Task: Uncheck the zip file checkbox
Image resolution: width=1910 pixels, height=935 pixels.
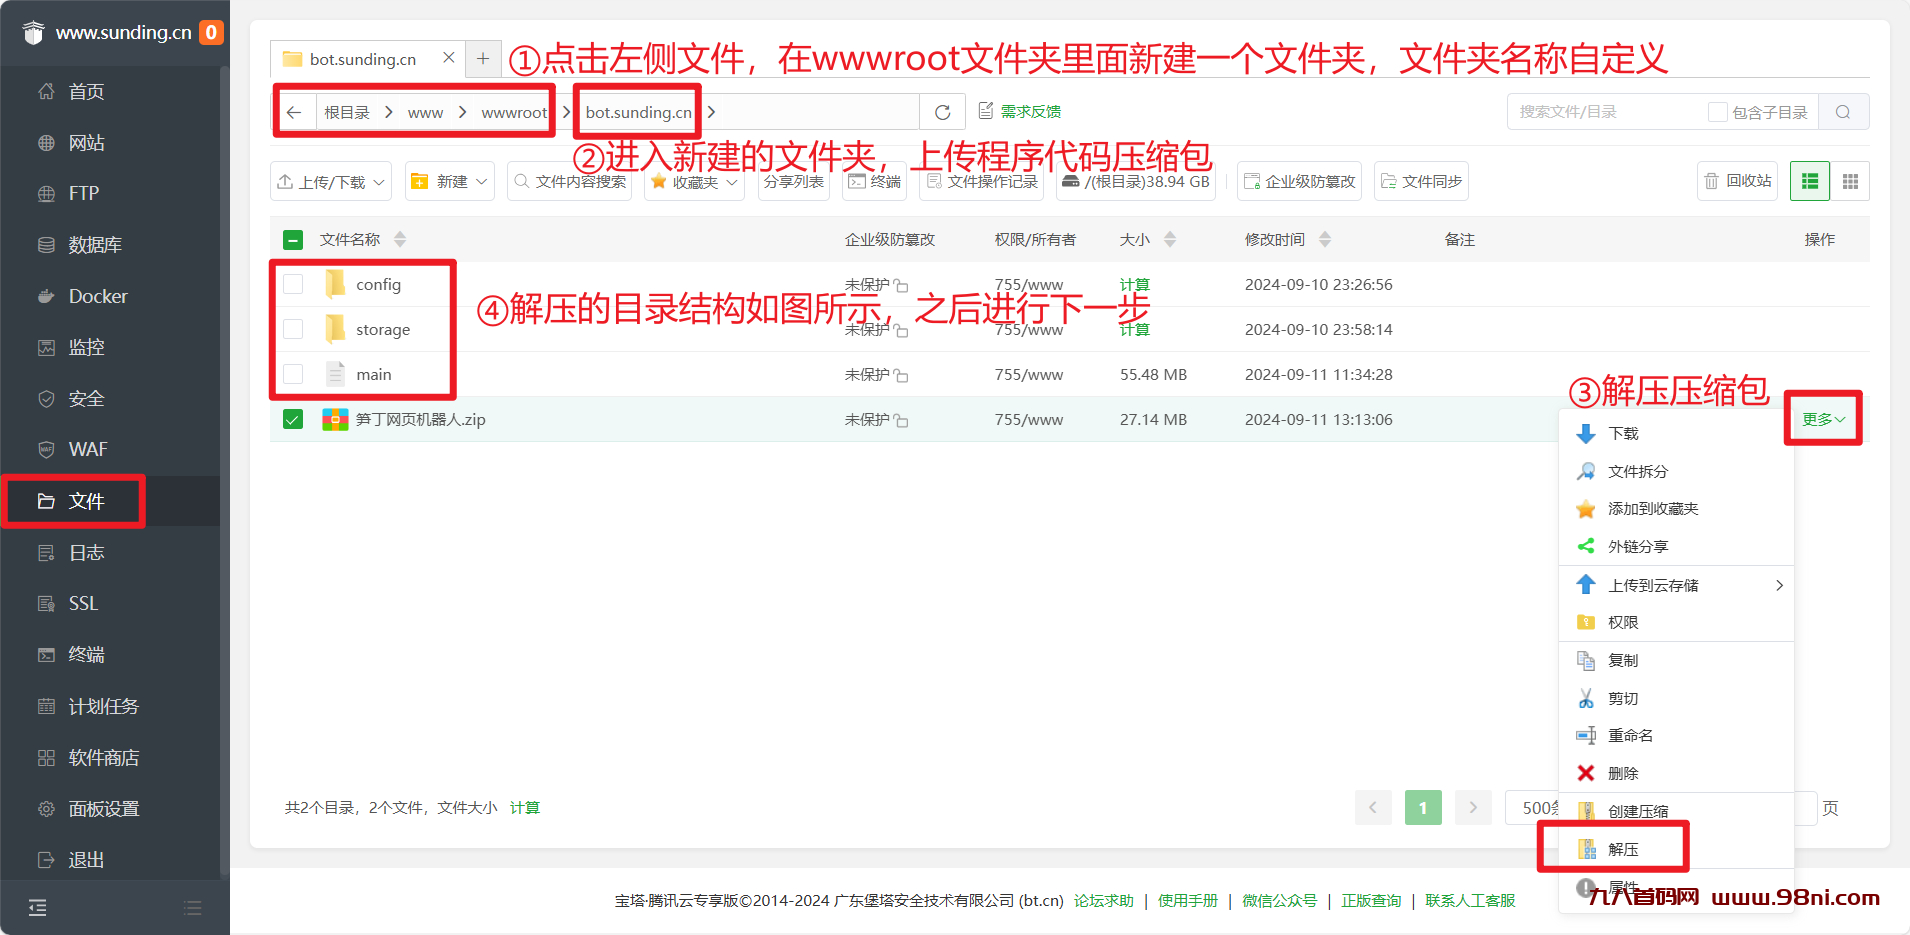Action: (x=293, y=419)
